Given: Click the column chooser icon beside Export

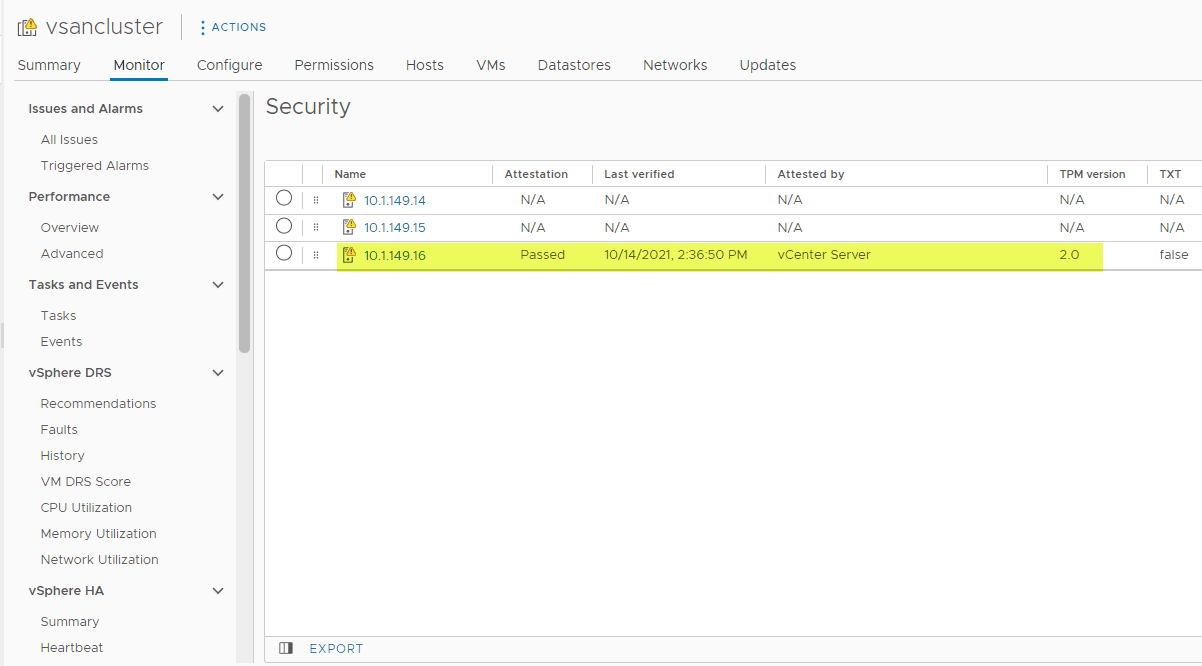Looking at the screenshot, I should pyautogui.click(x=286, y=648).
